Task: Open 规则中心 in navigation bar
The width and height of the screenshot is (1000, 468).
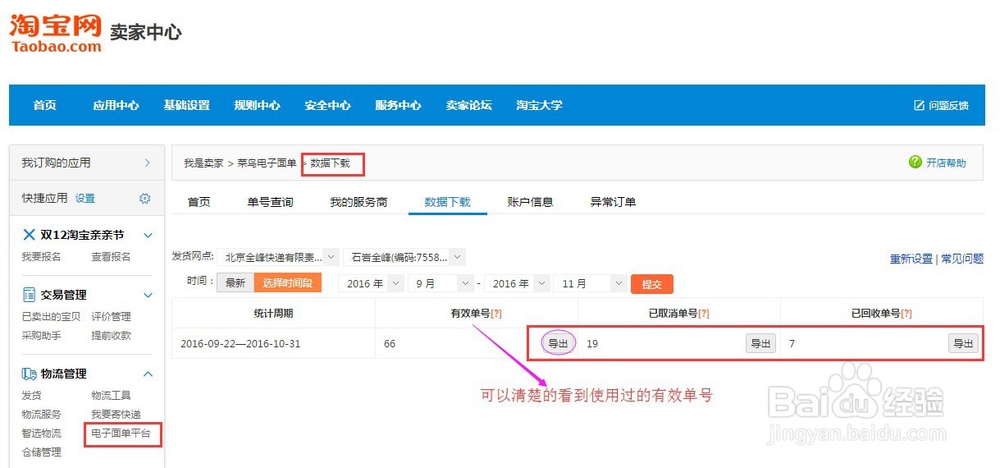Action: 257,105
